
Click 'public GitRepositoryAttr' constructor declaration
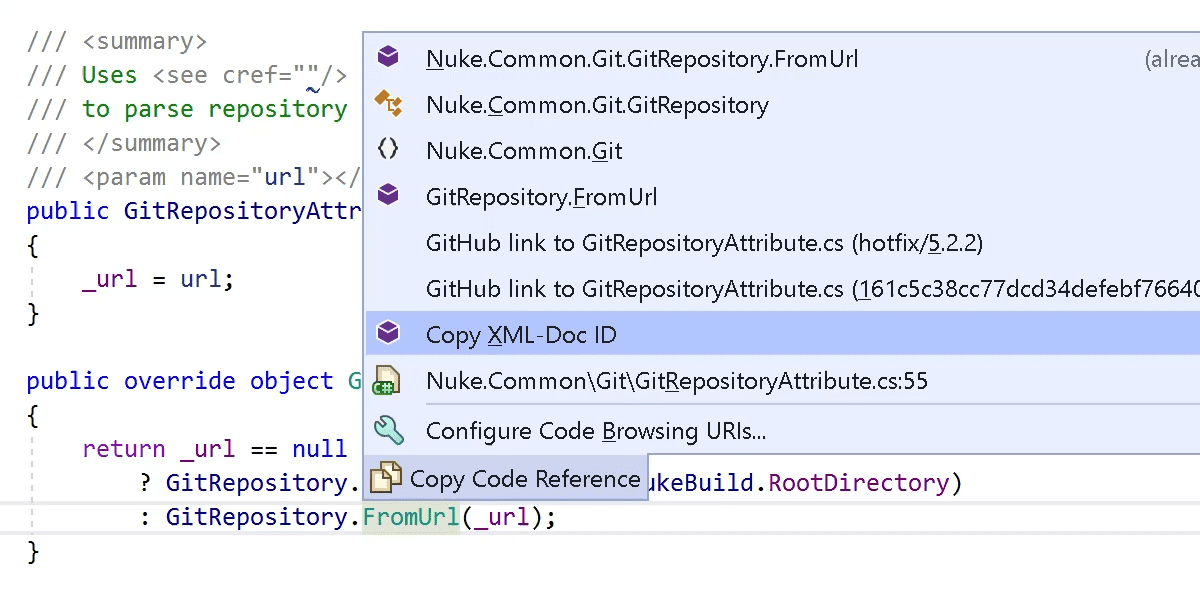(194, 211)
